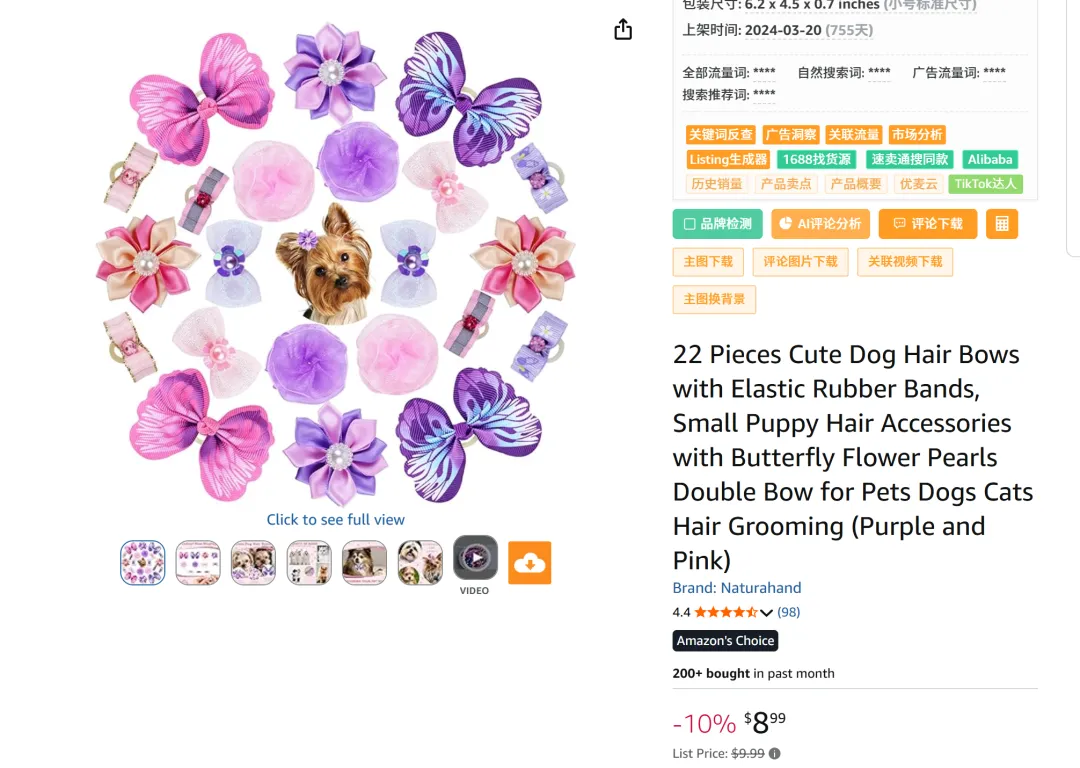Toggle the 品牌检测 checkbox button
Screen dimensions: 1080x768
point(717,224)
